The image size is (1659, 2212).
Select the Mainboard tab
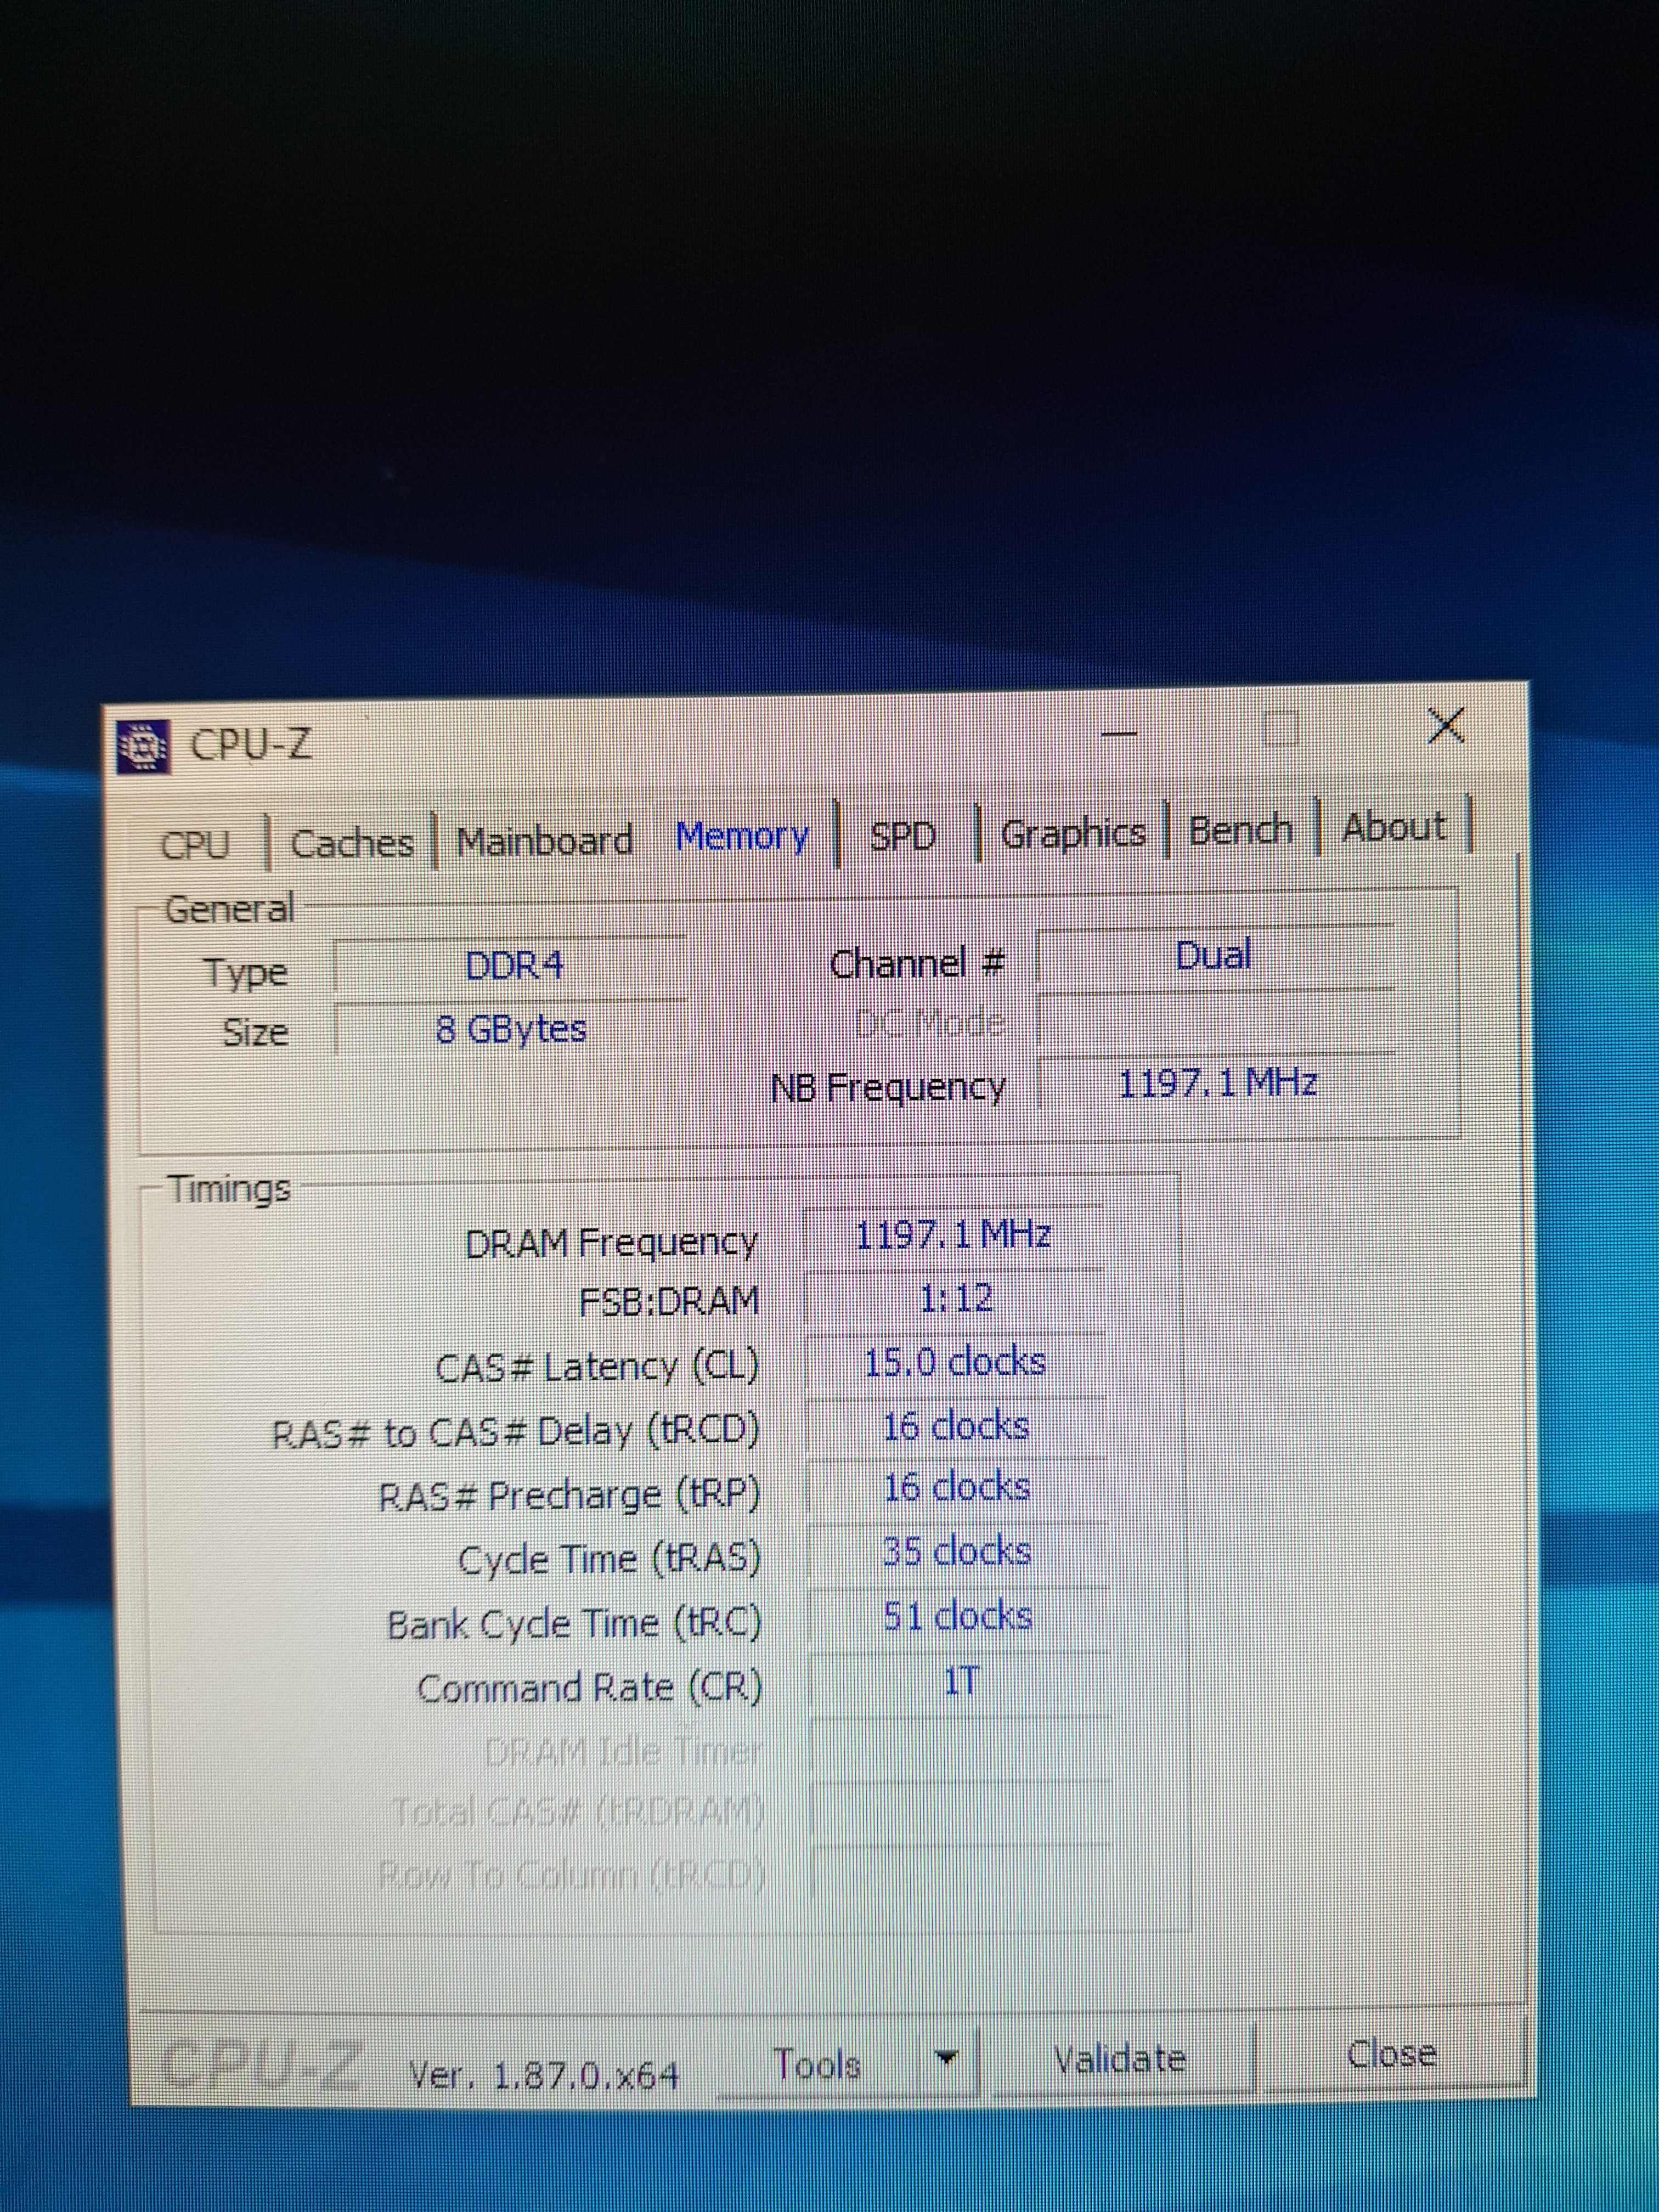pyautogui.click(x=545, y=841)
